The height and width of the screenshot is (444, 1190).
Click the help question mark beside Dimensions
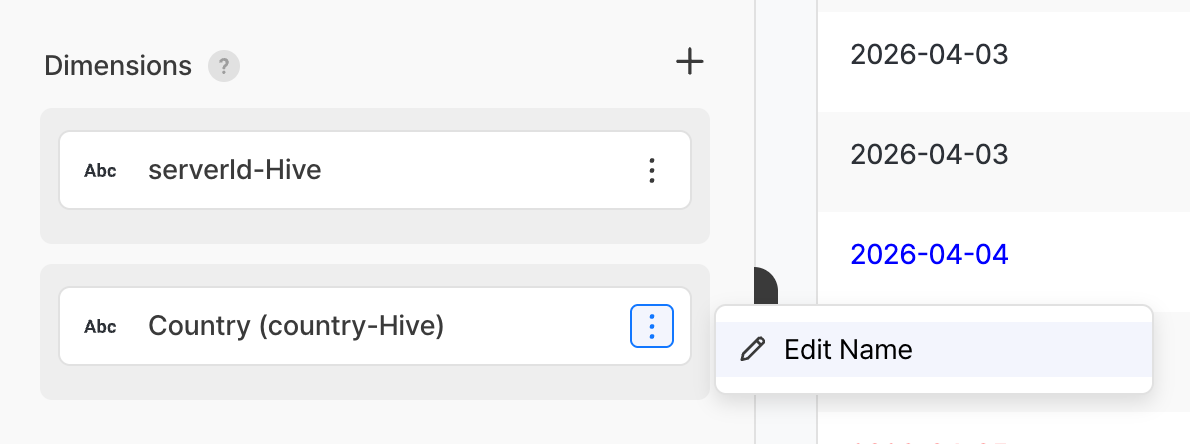click(224, 67)
